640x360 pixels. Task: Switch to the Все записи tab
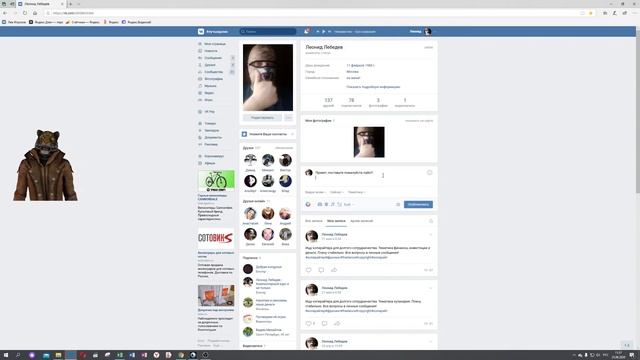pyautogui.click(x=314, y=221)
